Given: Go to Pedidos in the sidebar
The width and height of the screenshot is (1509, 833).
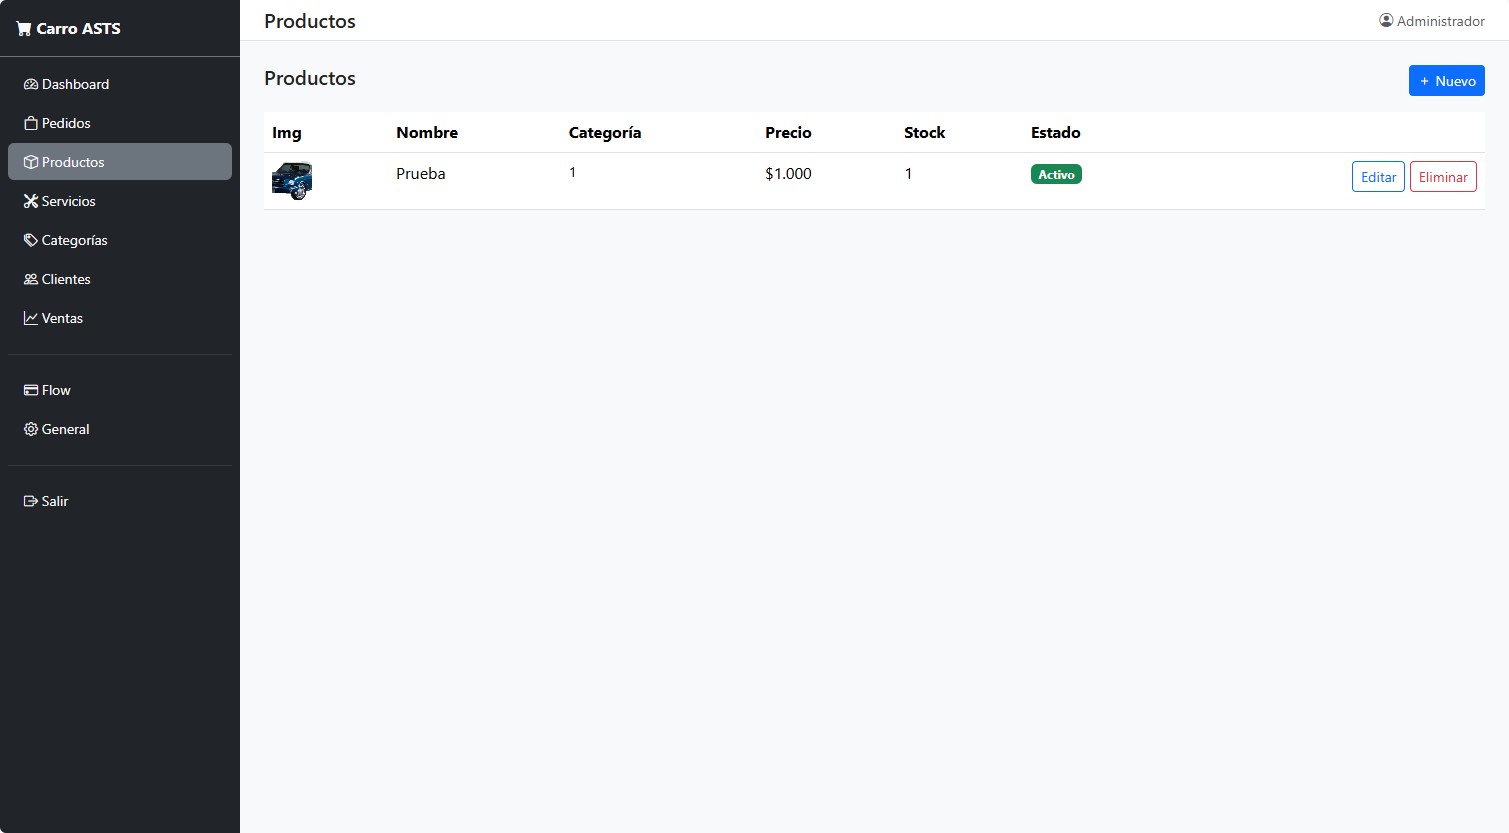Looking at the screenshot, I should (x=120, y=123).
